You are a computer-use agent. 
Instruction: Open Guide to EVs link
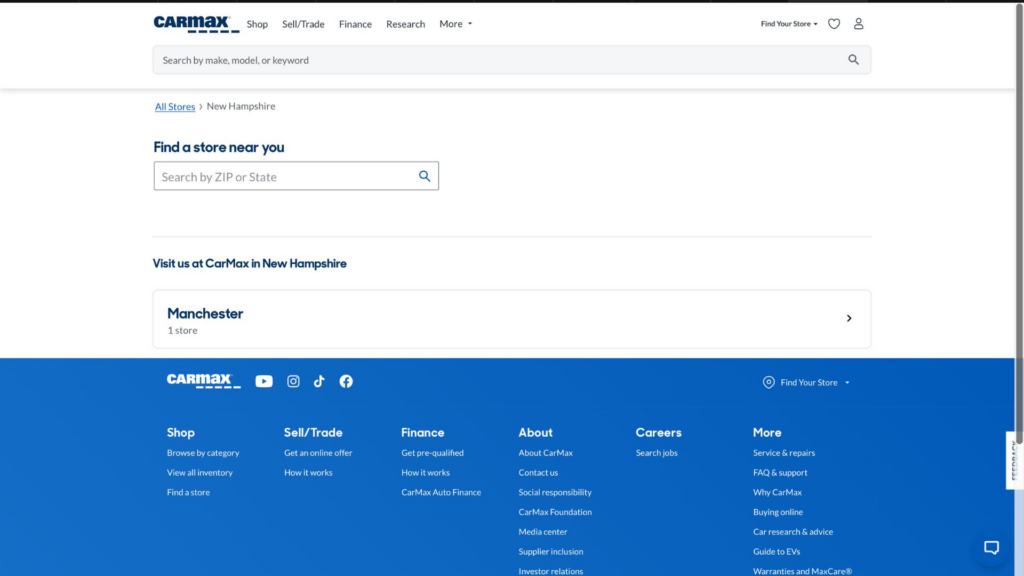(776, 551)
